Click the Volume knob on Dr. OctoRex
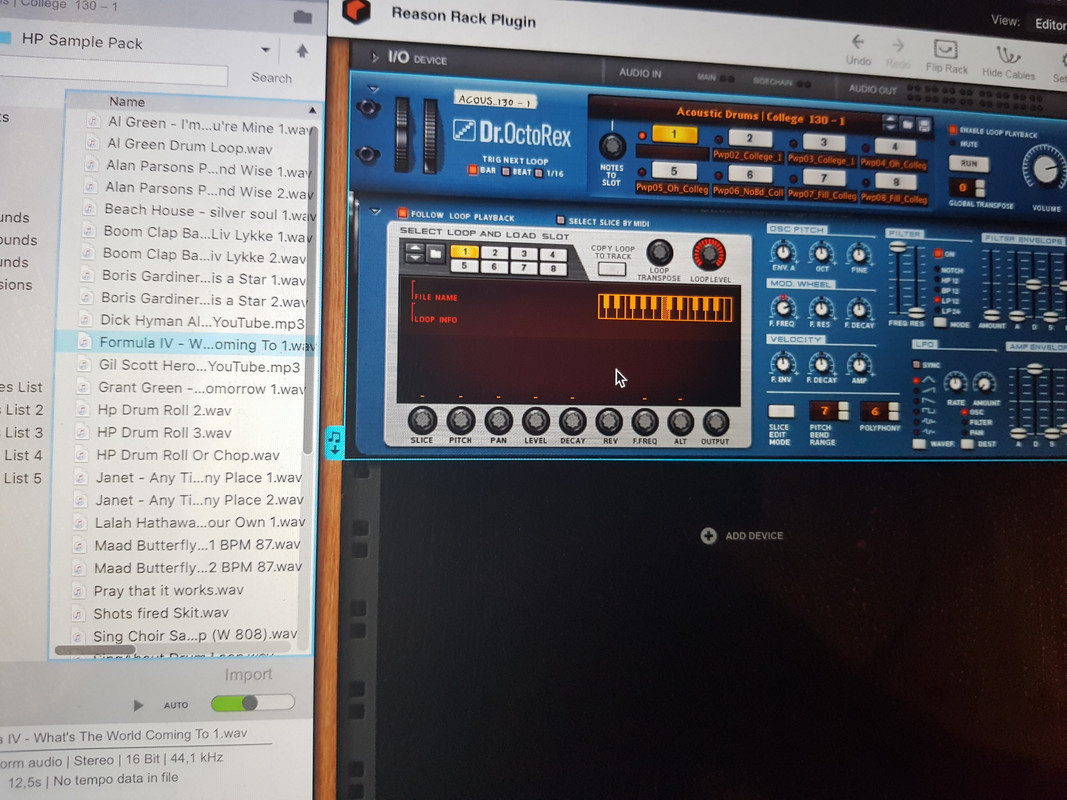 (x=1044, y=169)
